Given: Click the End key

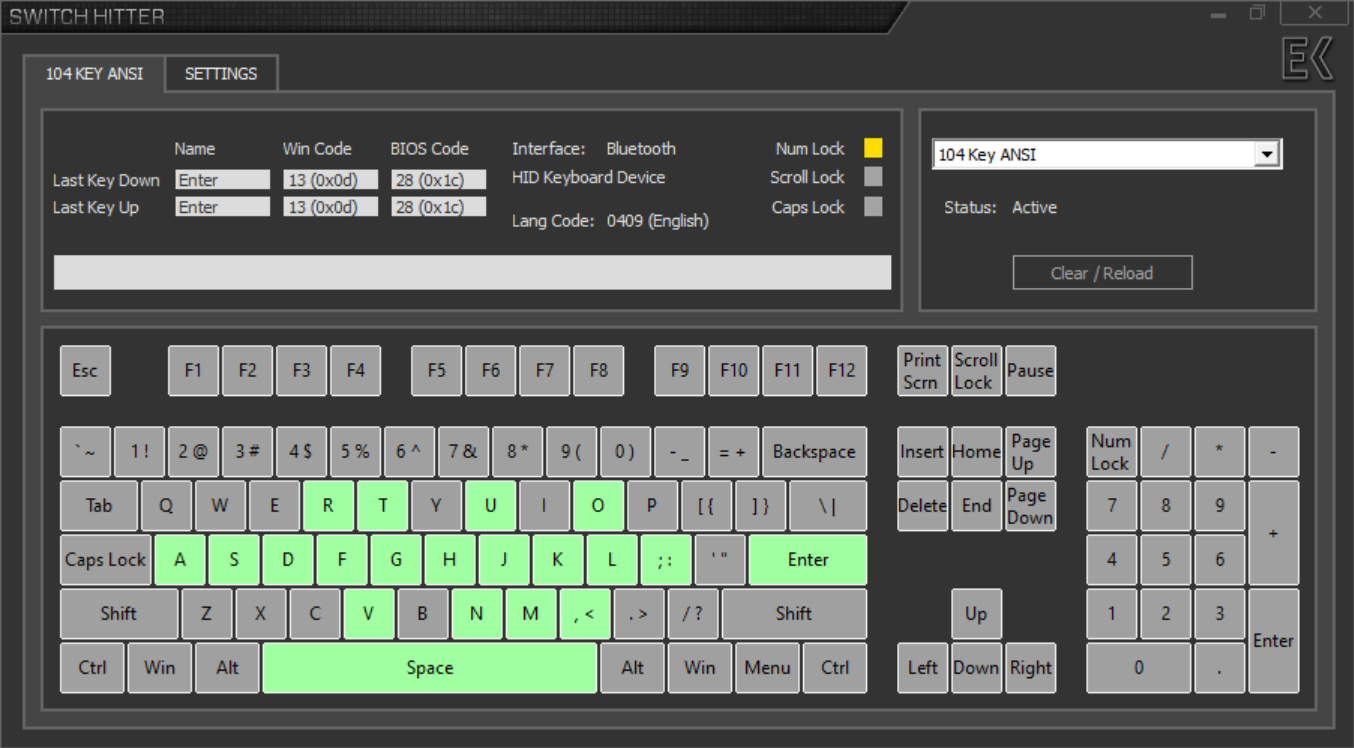Looking at the screenshot, I should click(976, 506).
